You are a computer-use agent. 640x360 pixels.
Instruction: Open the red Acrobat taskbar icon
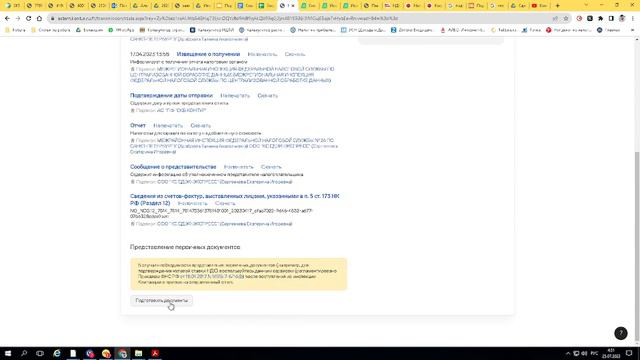click(x=155, y=353)
